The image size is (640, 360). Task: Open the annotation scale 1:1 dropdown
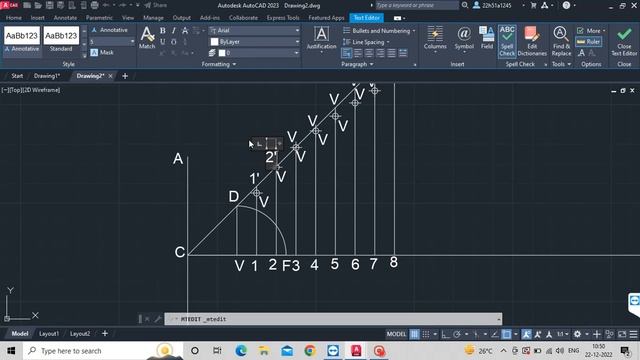(562, 334)
